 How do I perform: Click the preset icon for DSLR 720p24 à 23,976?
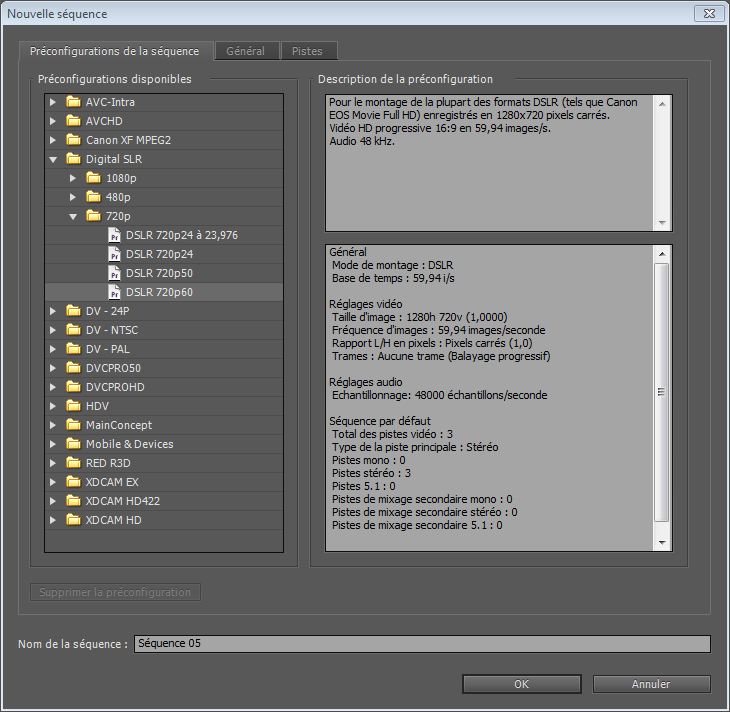tap(114, 235)
